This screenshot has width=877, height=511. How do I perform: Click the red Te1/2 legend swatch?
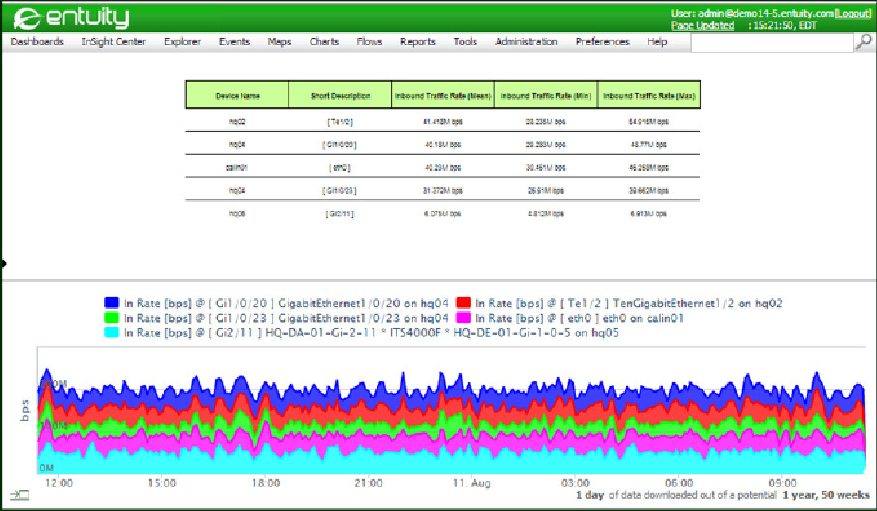(463, 303)
